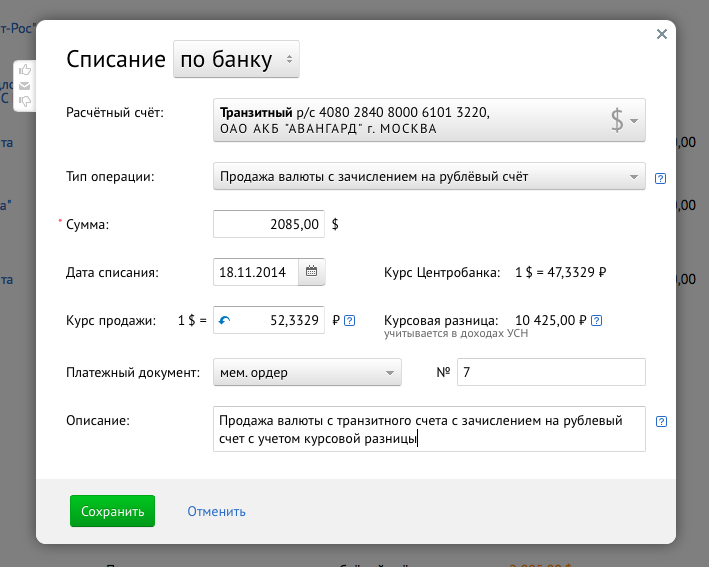Screen dimensions: 709x567
Task: Click the thumbs-up icon in the side feedback panel
Action: click(x=25, y=70)
